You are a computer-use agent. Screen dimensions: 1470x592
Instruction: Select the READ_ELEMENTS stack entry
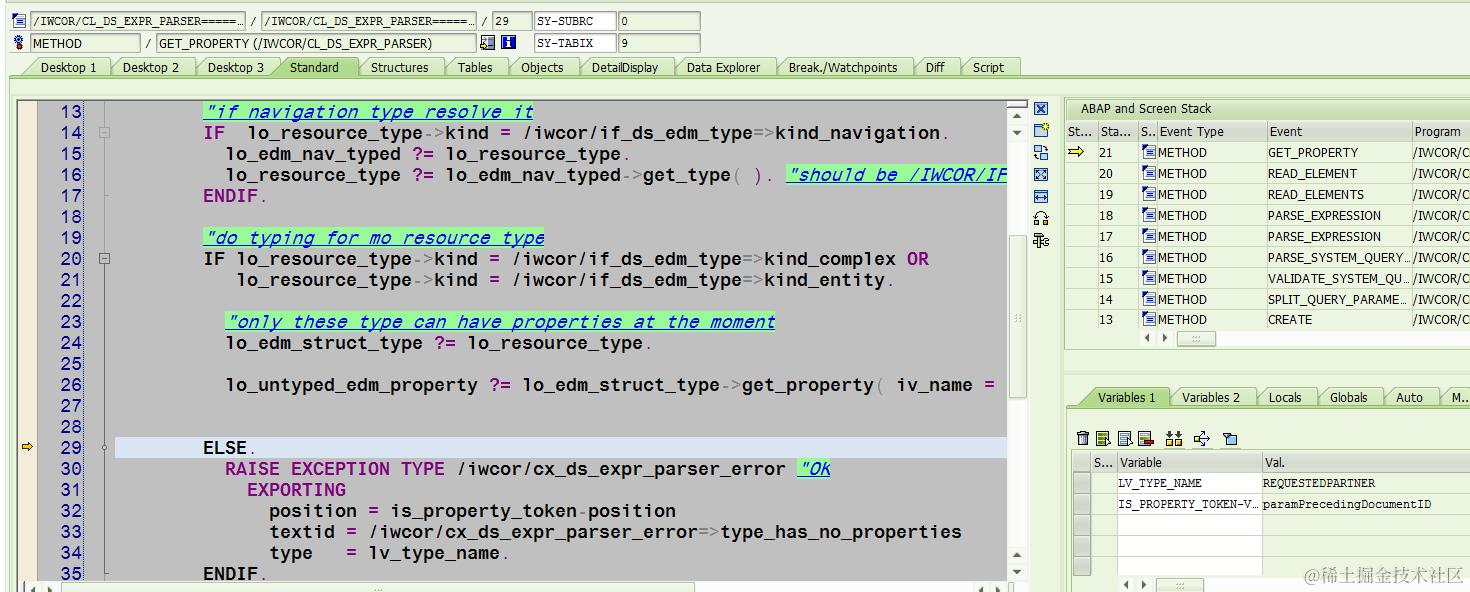coord(1337,194)
